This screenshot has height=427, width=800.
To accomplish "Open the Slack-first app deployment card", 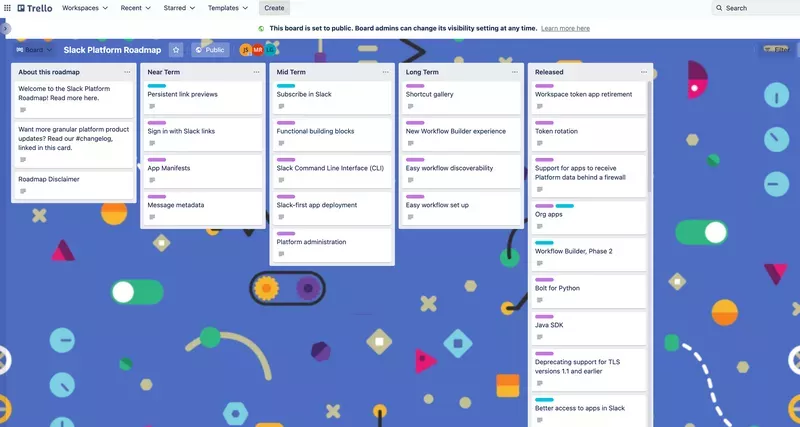I will pyautogui.click(x=332, y=208).
